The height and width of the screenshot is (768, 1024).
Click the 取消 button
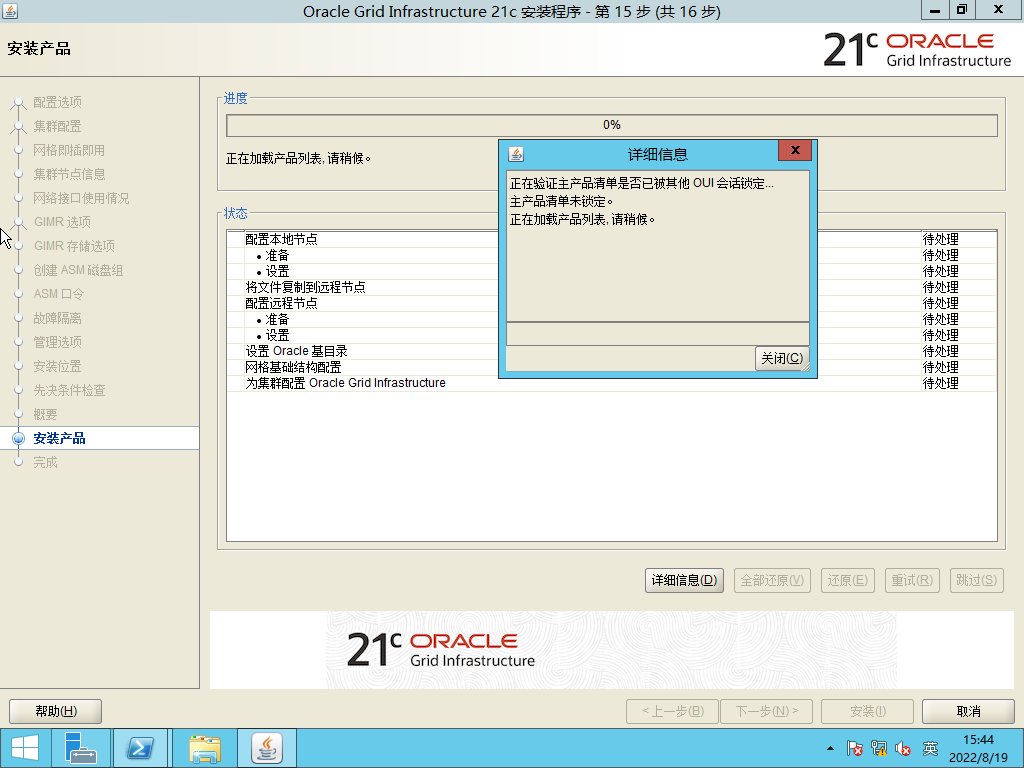968,711
